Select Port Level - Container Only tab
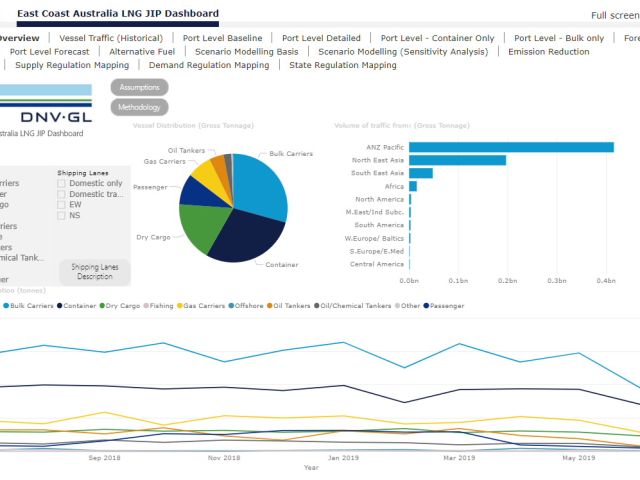640x480 pixels. [x=437, y=38]
